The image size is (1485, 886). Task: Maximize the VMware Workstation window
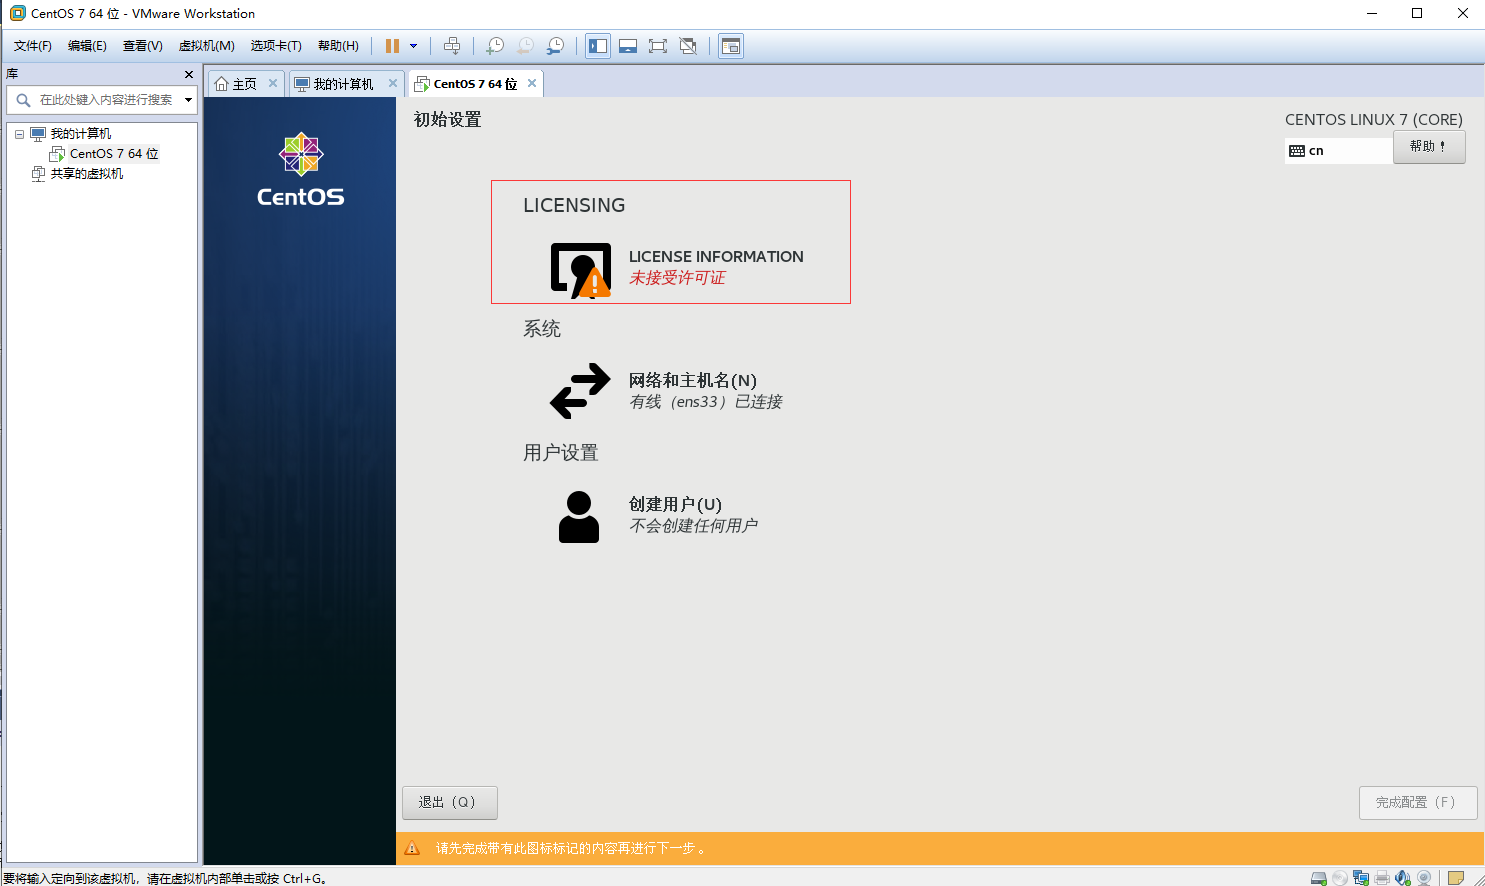click(1417, 14)
